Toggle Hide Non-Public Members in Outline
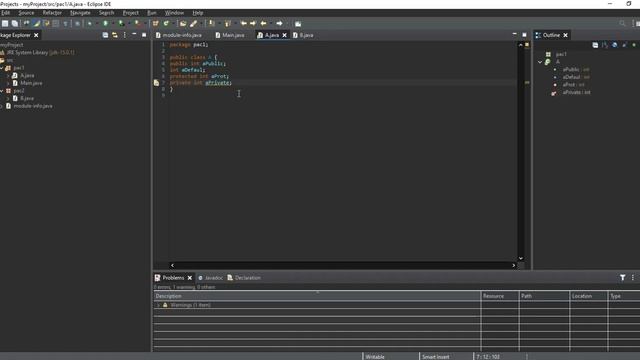The image size is (640, 360). pyautogui.click(x=634, y=45)
